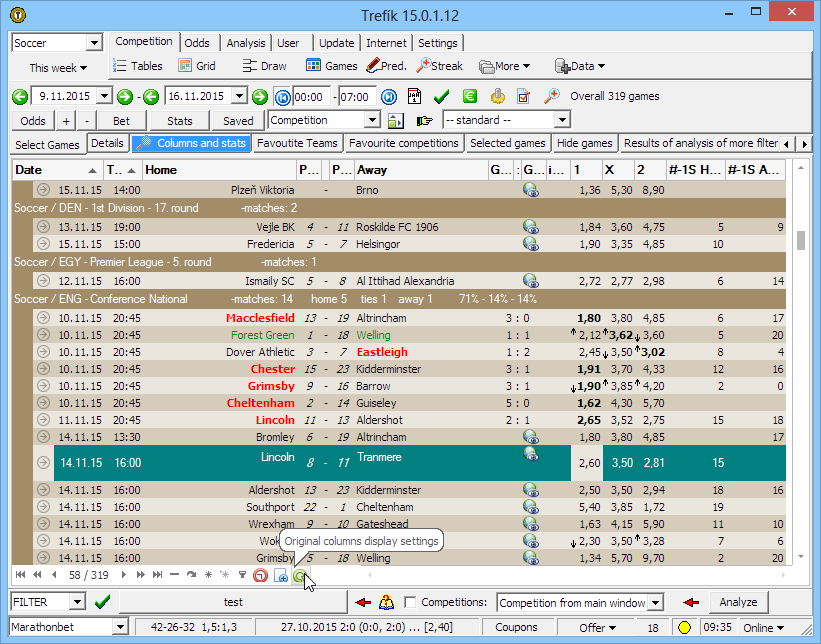Viewport: 821px width, 644px height.
Task: Click the Bet button
Action: pos(121,120)
